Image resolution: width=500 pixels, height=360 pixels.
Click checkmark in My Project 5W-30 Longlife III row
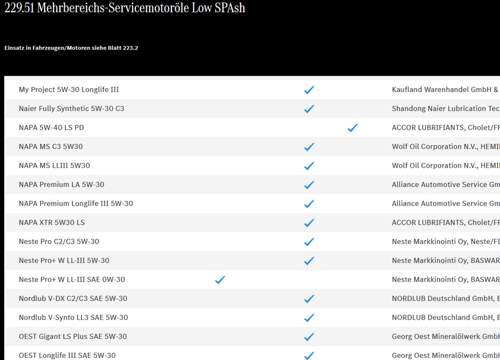pos(309,90)
